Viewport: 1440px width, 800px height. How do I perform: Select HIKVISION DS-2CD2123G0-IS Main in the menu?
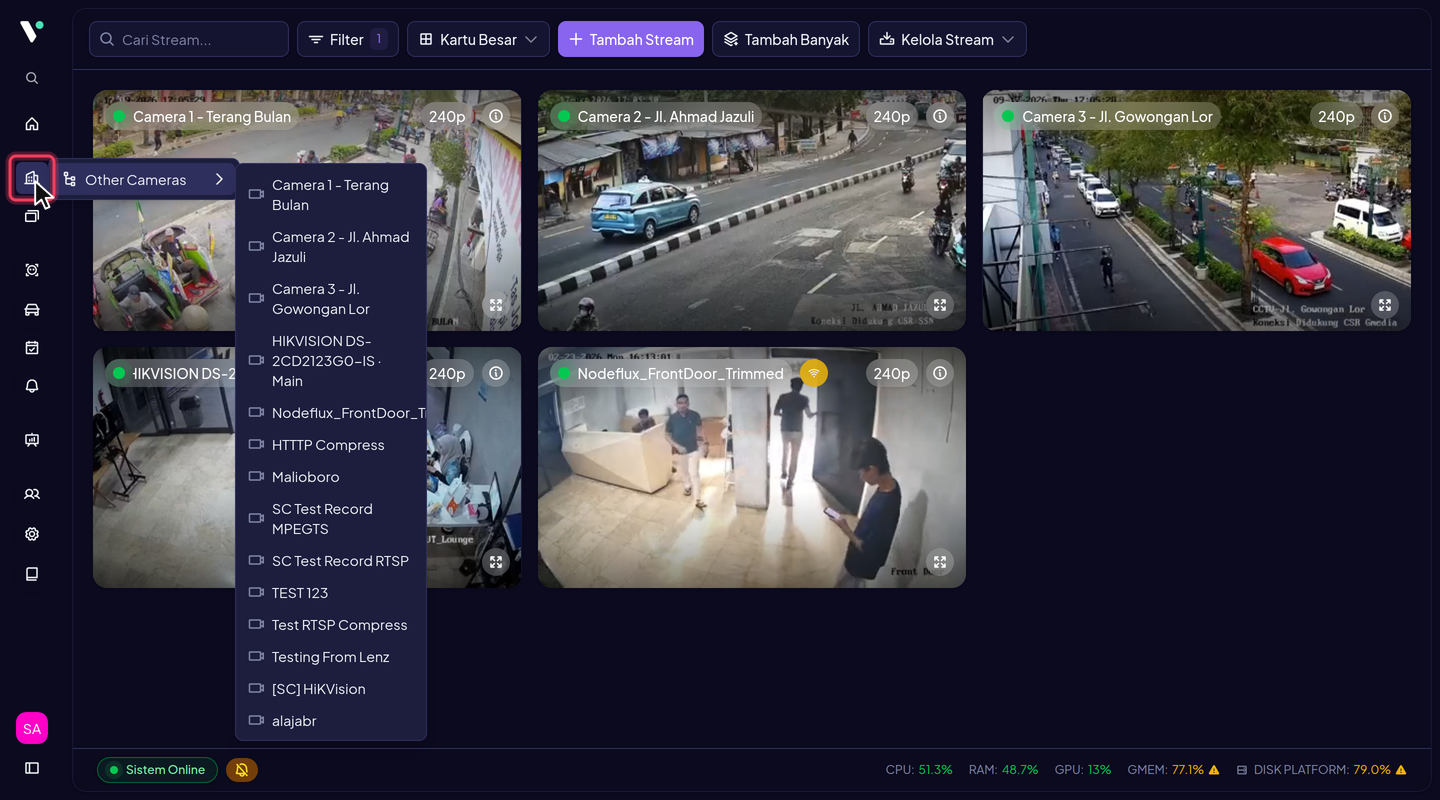pos(331,361)
